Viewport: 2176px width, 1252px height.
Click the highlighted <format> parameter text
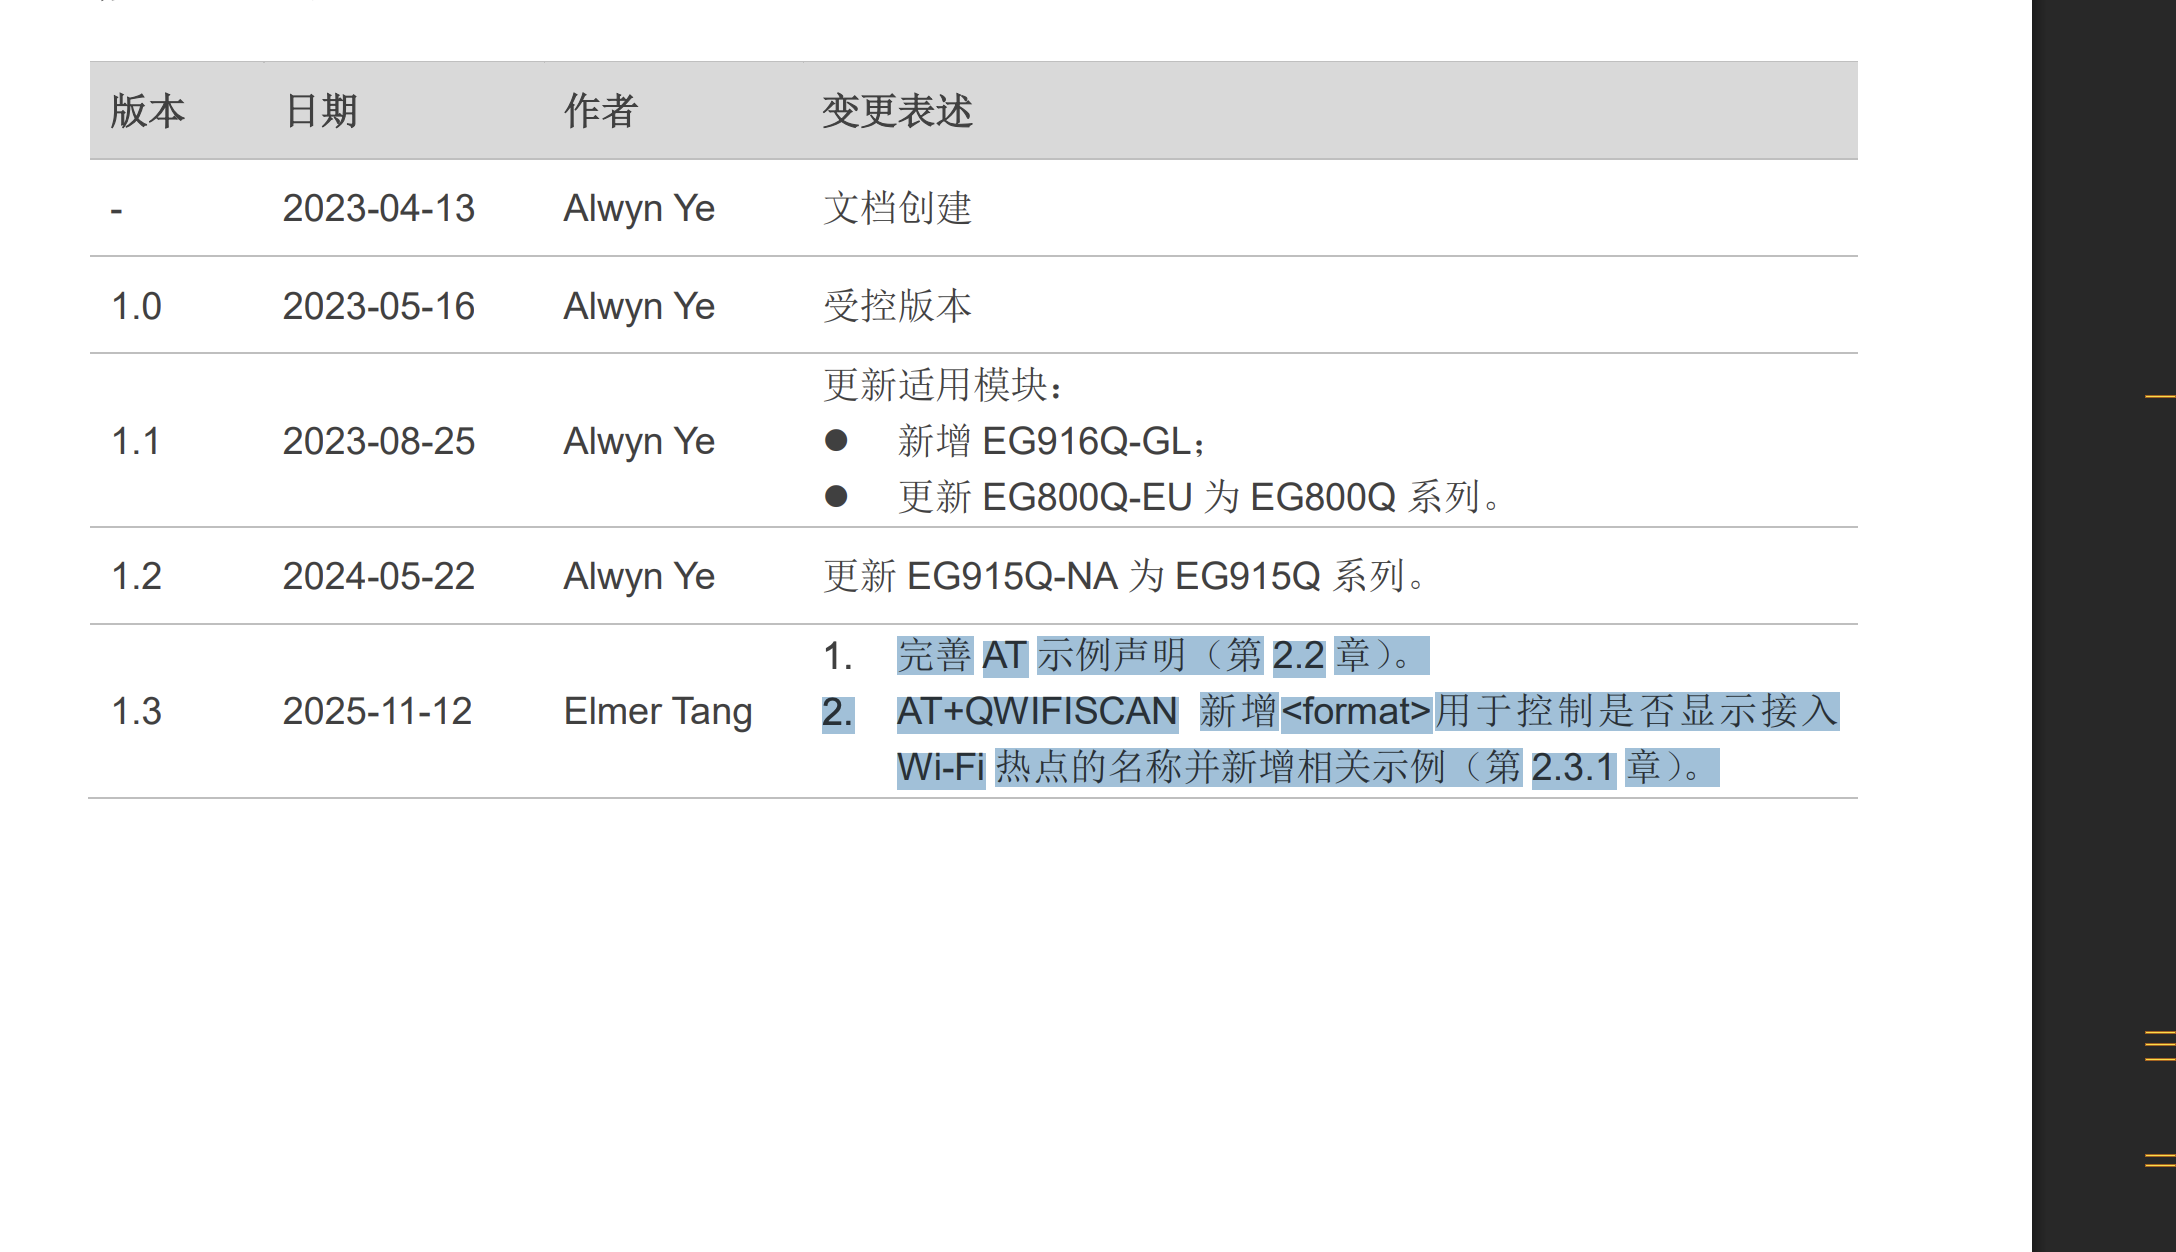click(x=1356, y=712)
